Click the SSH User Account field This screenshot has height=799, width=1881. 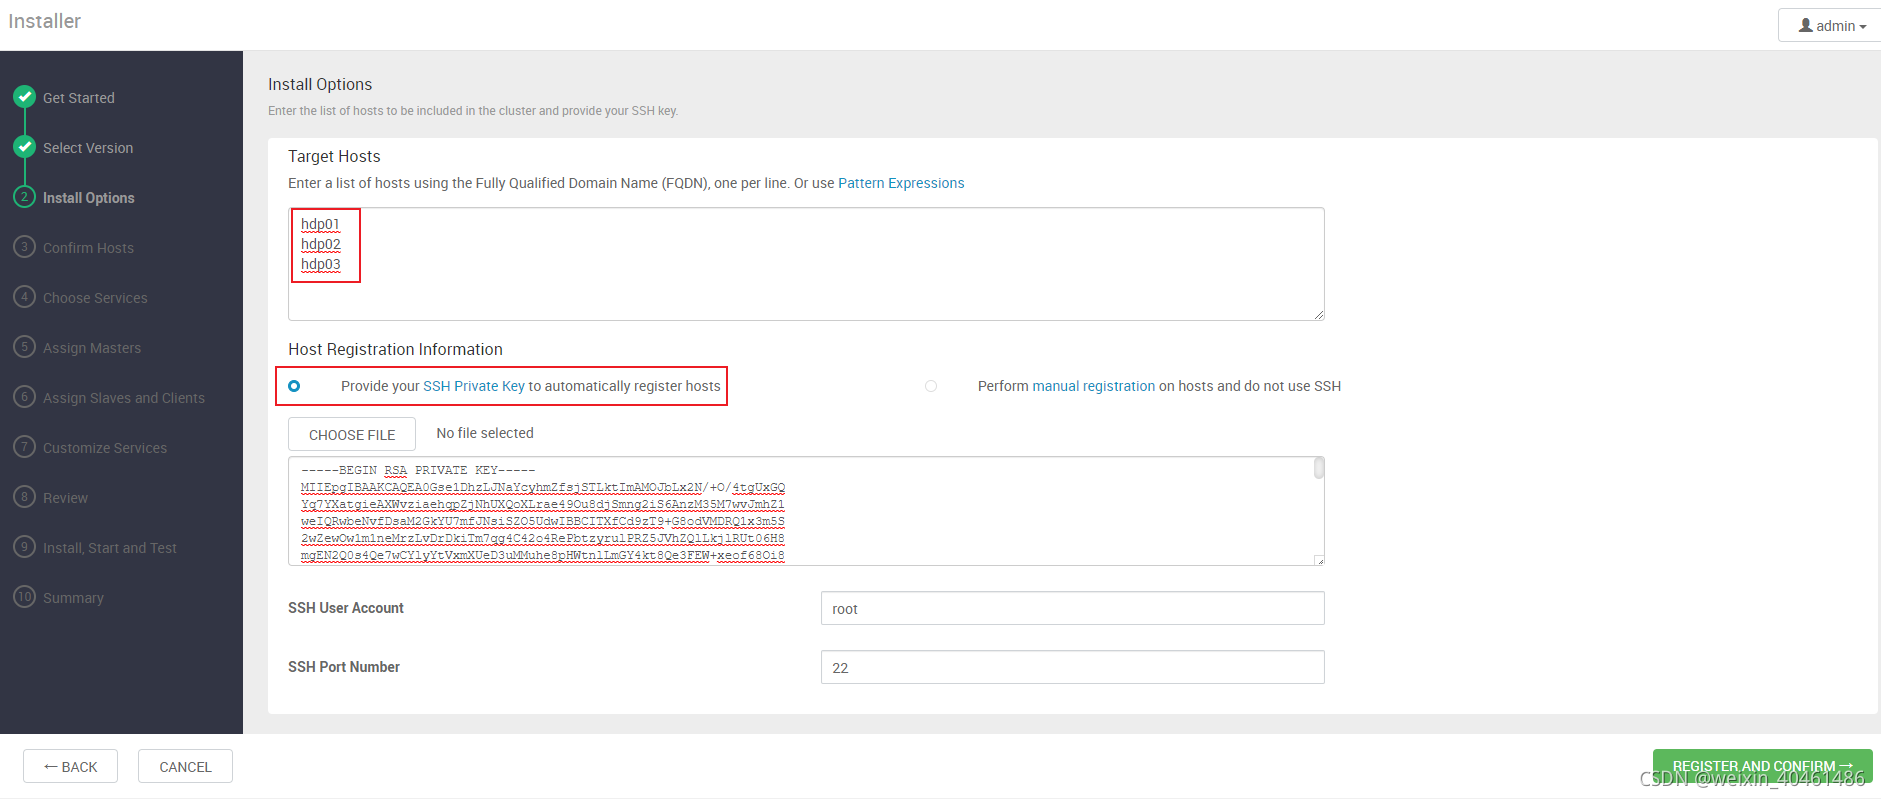[1072, 608]
